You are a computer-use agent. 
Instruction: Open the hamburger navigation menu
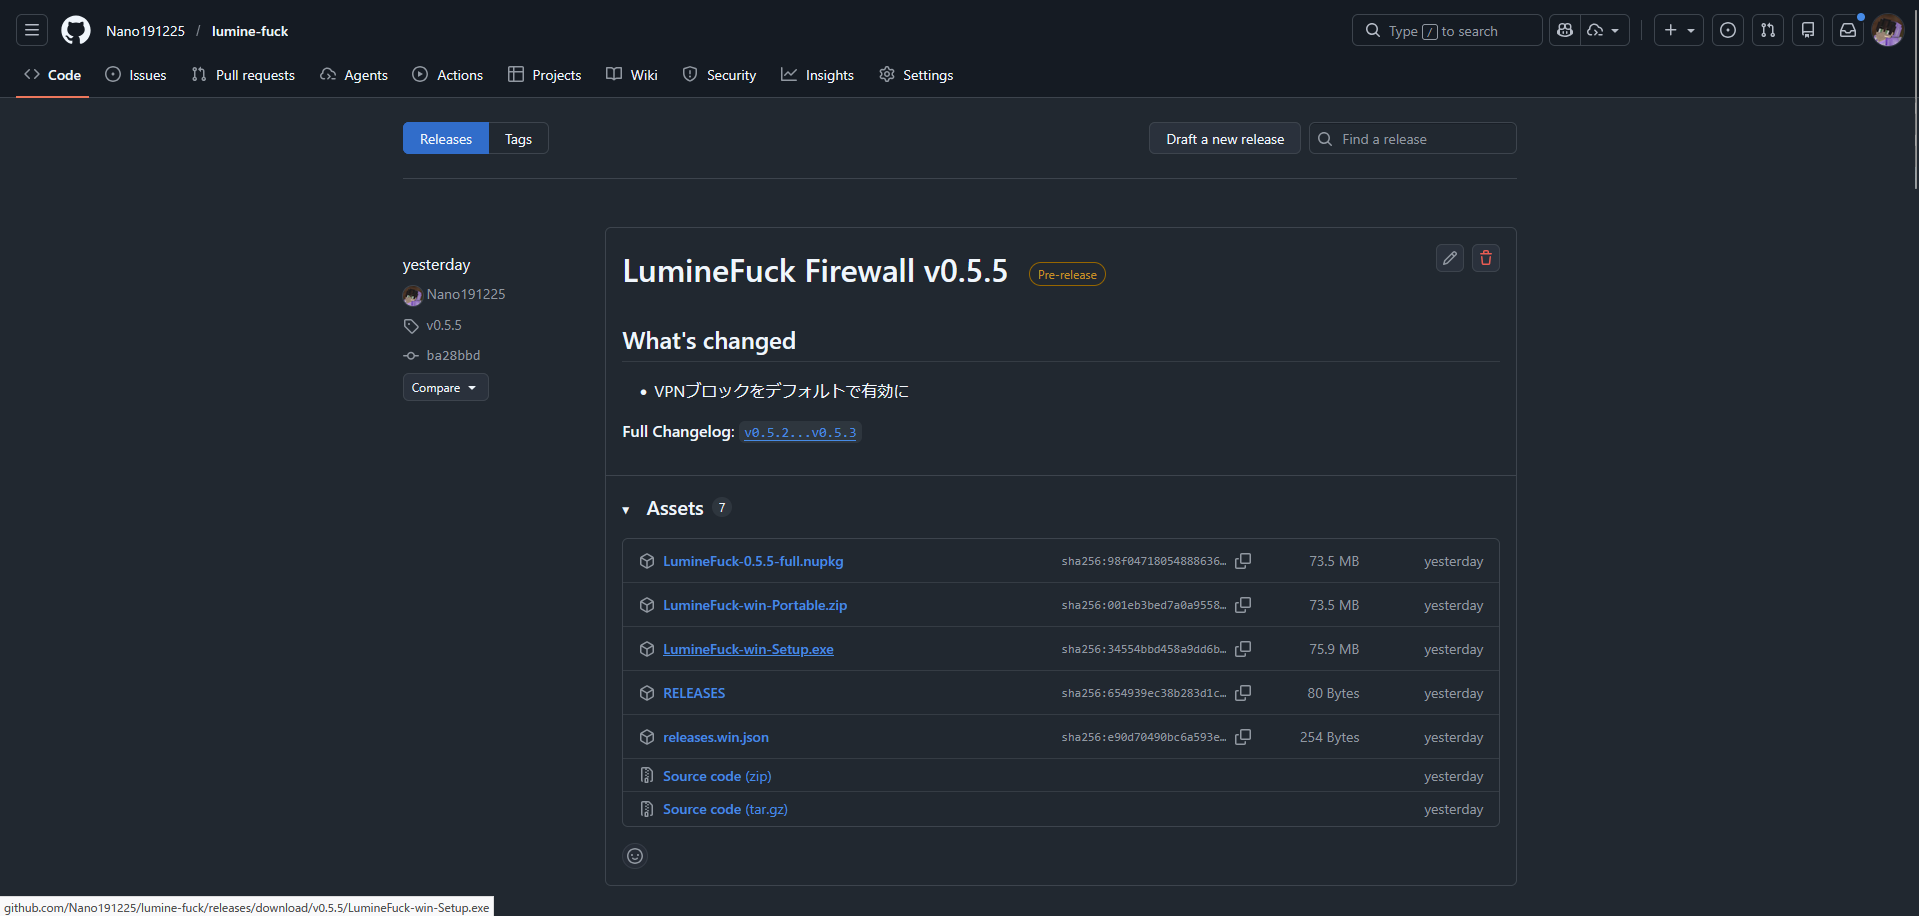pyautogui.click(x=32, y=31)
